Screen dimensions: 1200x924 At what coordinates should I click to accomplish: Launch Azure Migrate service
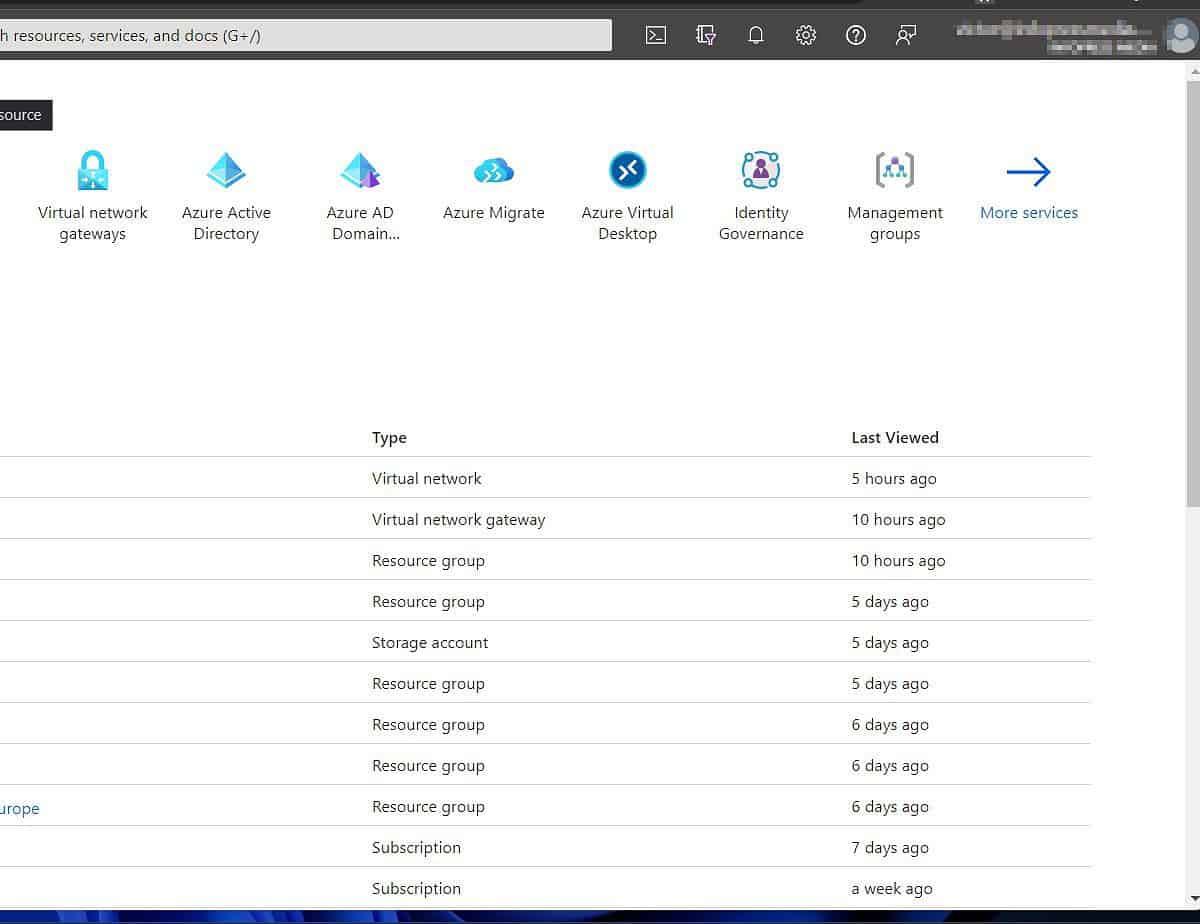click(493, 185)
